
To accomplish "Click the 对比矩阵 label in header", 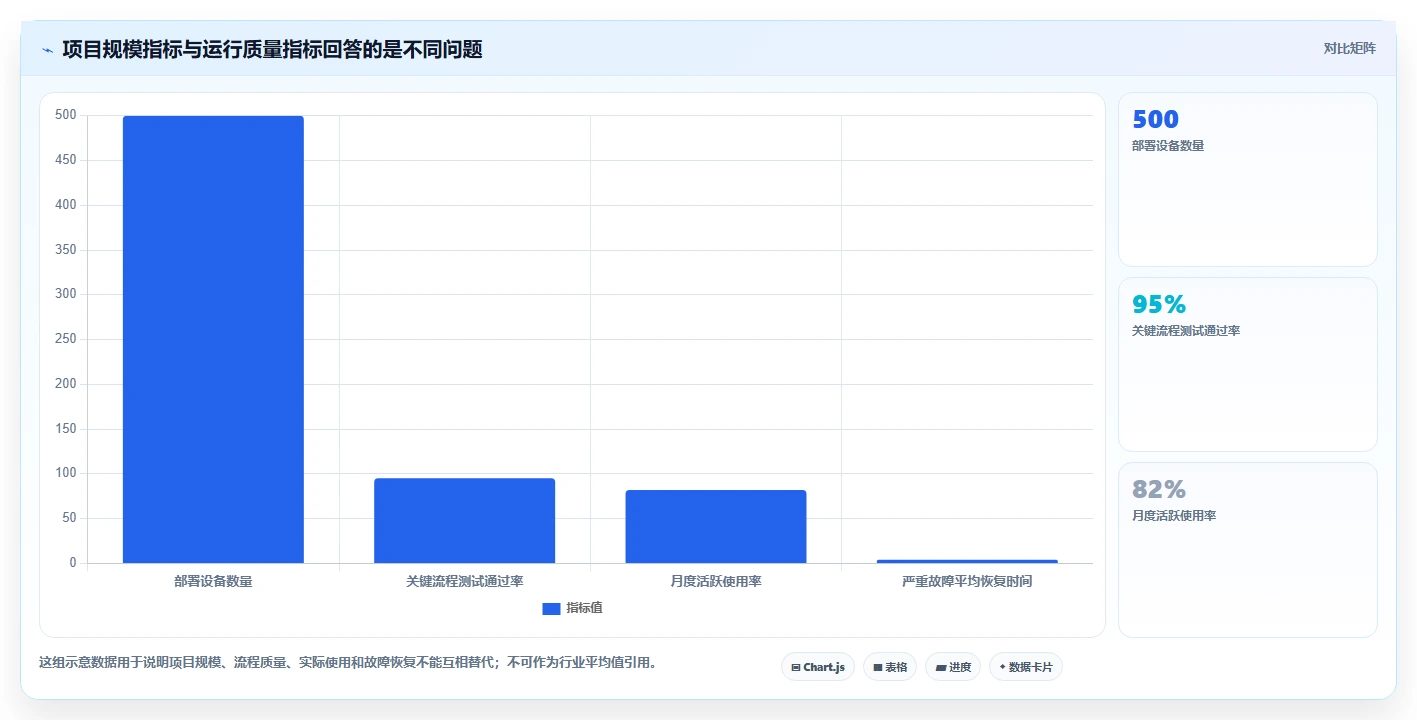I will click(1349, 48).
